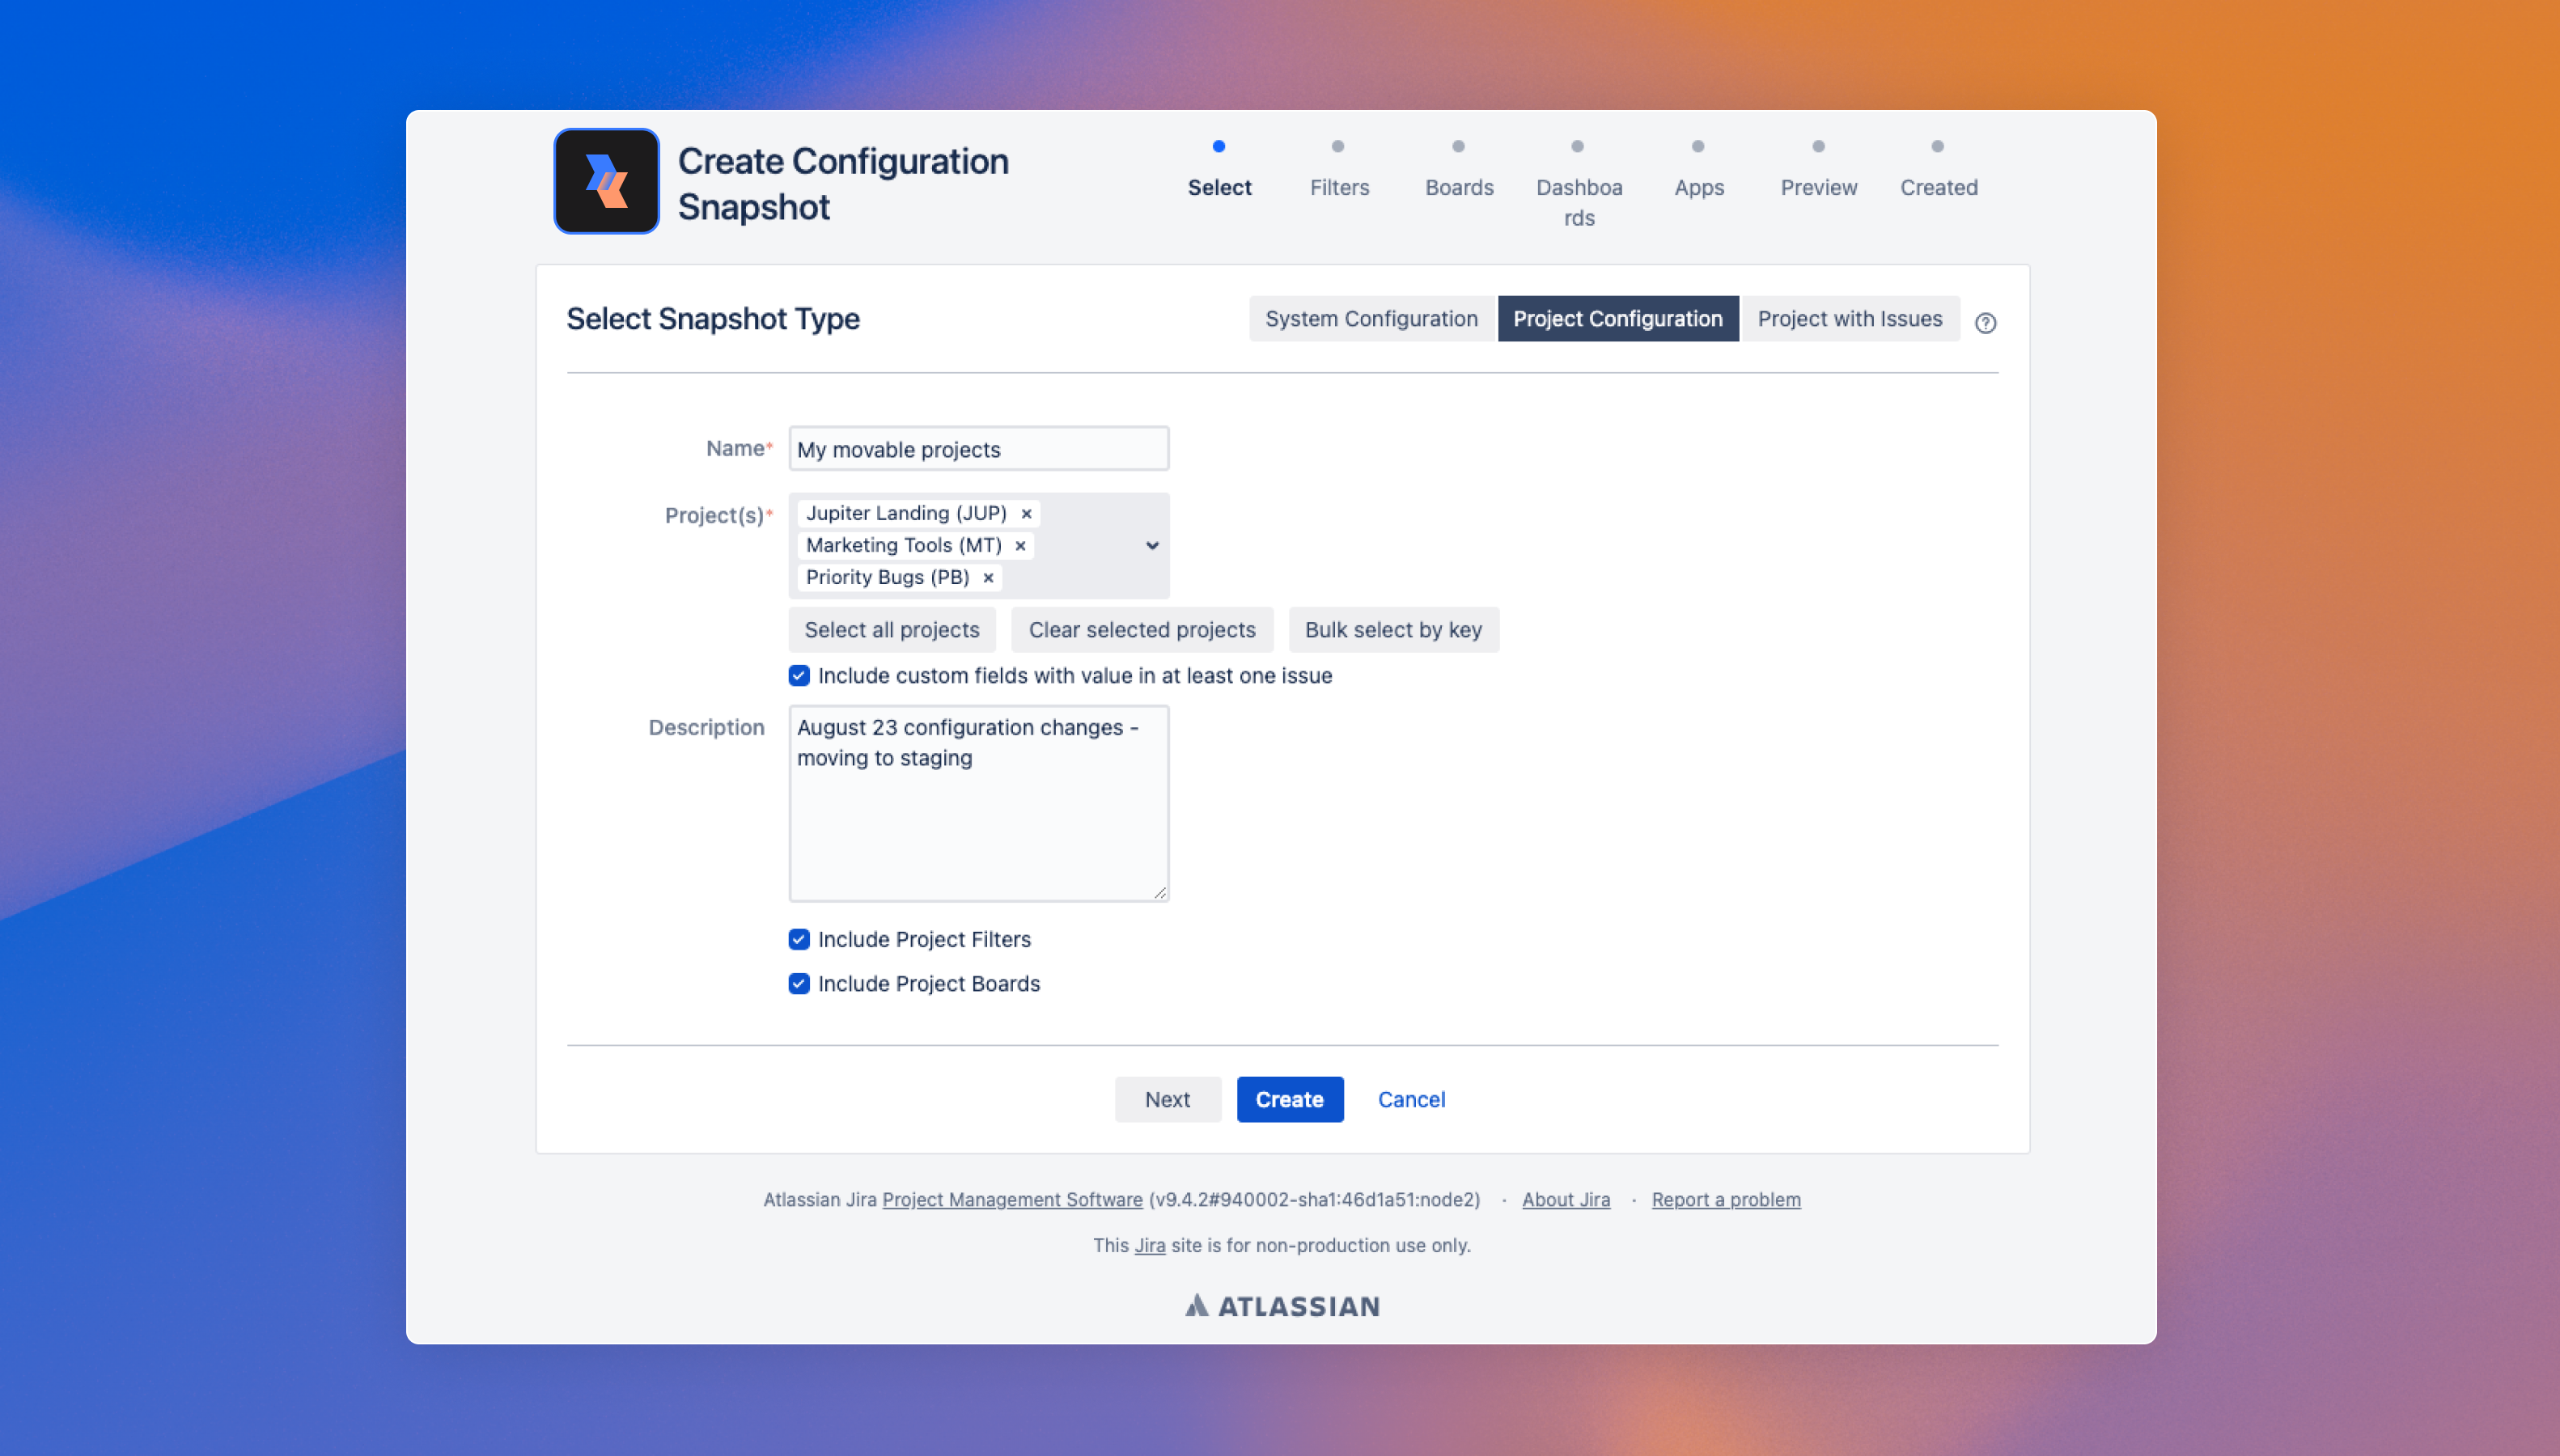Select Project with Issues tab
2560x1456 pixels.
(1849, 318)
